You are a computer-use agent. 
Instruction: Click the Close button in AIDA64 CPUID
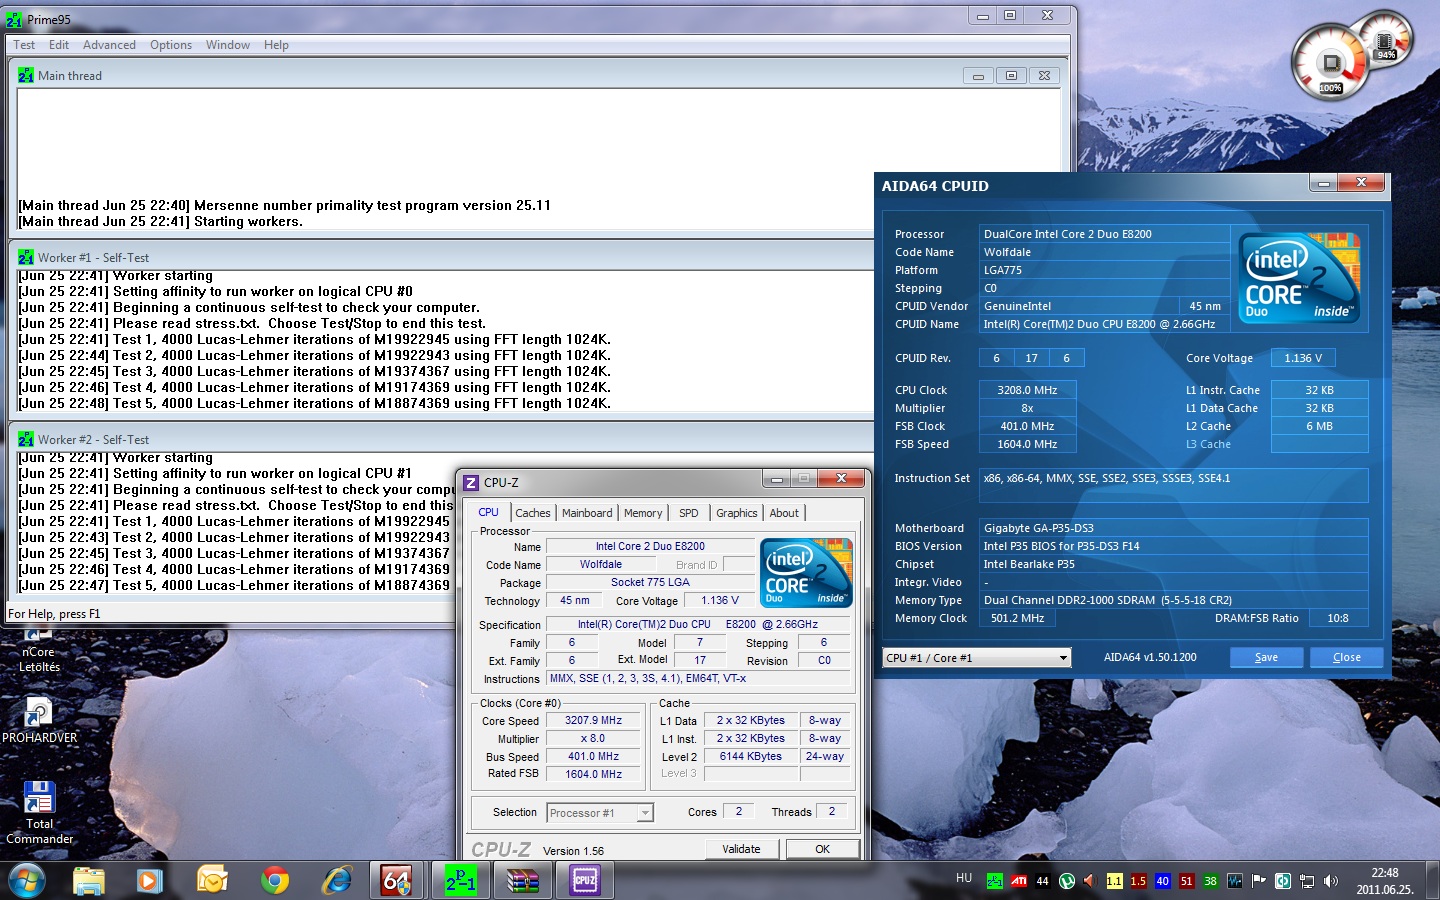(x=1346, y=657)
